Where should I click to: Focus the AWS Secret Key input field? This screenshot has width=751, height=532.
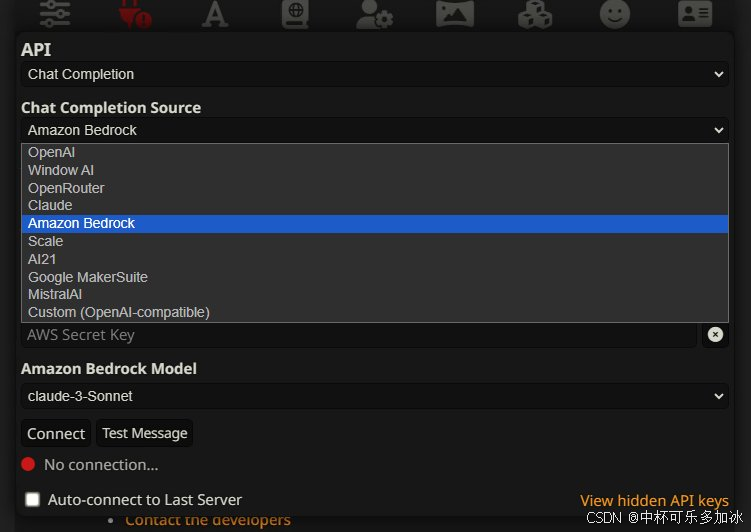tap(358, 335)
